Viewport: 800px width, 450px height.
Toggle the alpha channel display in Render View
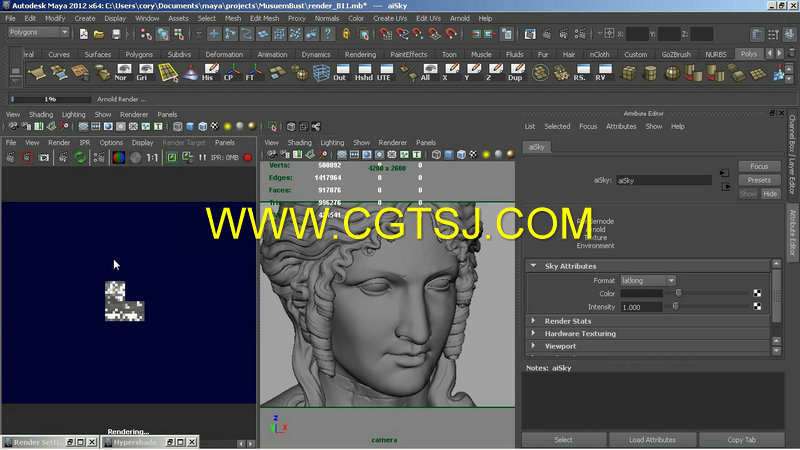pos(135,158)
